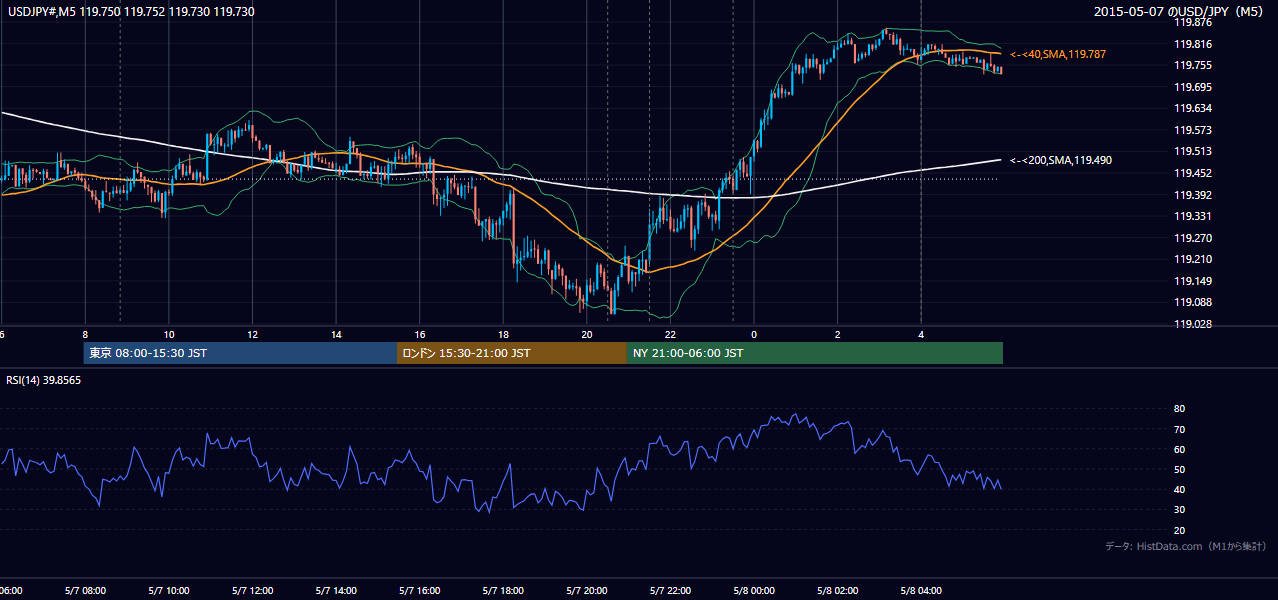Click the 5/7 14:00 time axis label
This screenshot has height=600, width=1278.
point(336,591)
